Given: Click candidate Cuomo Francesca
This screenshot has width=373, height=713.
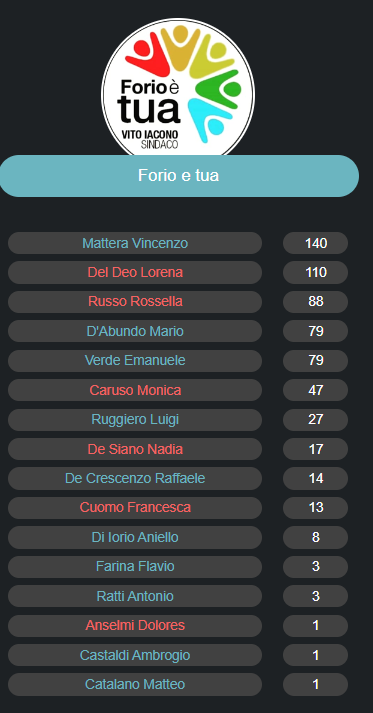Looking at the screenshot, I should pyautogui.click(x=135, y=508).
